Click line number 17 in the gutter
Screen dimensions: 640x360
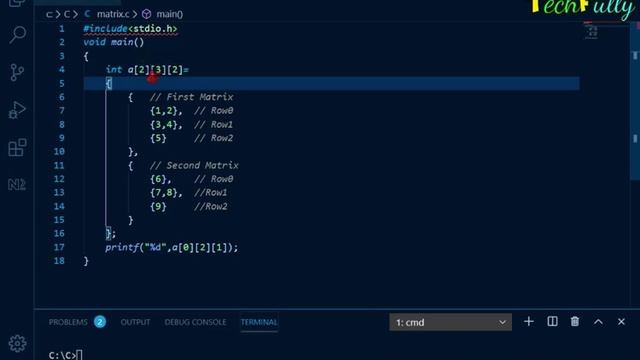click(59, 247)
